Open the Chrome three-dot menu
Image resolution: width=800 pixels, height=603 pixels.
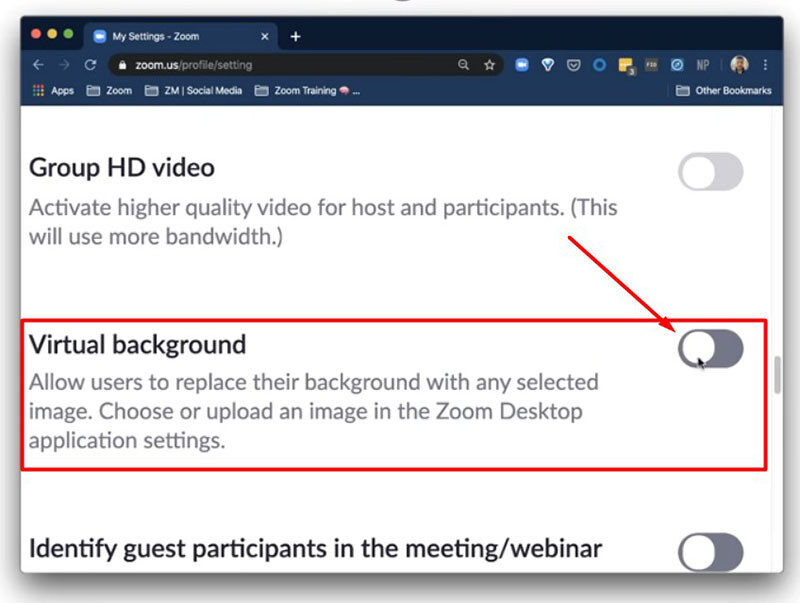pos(765,65)
